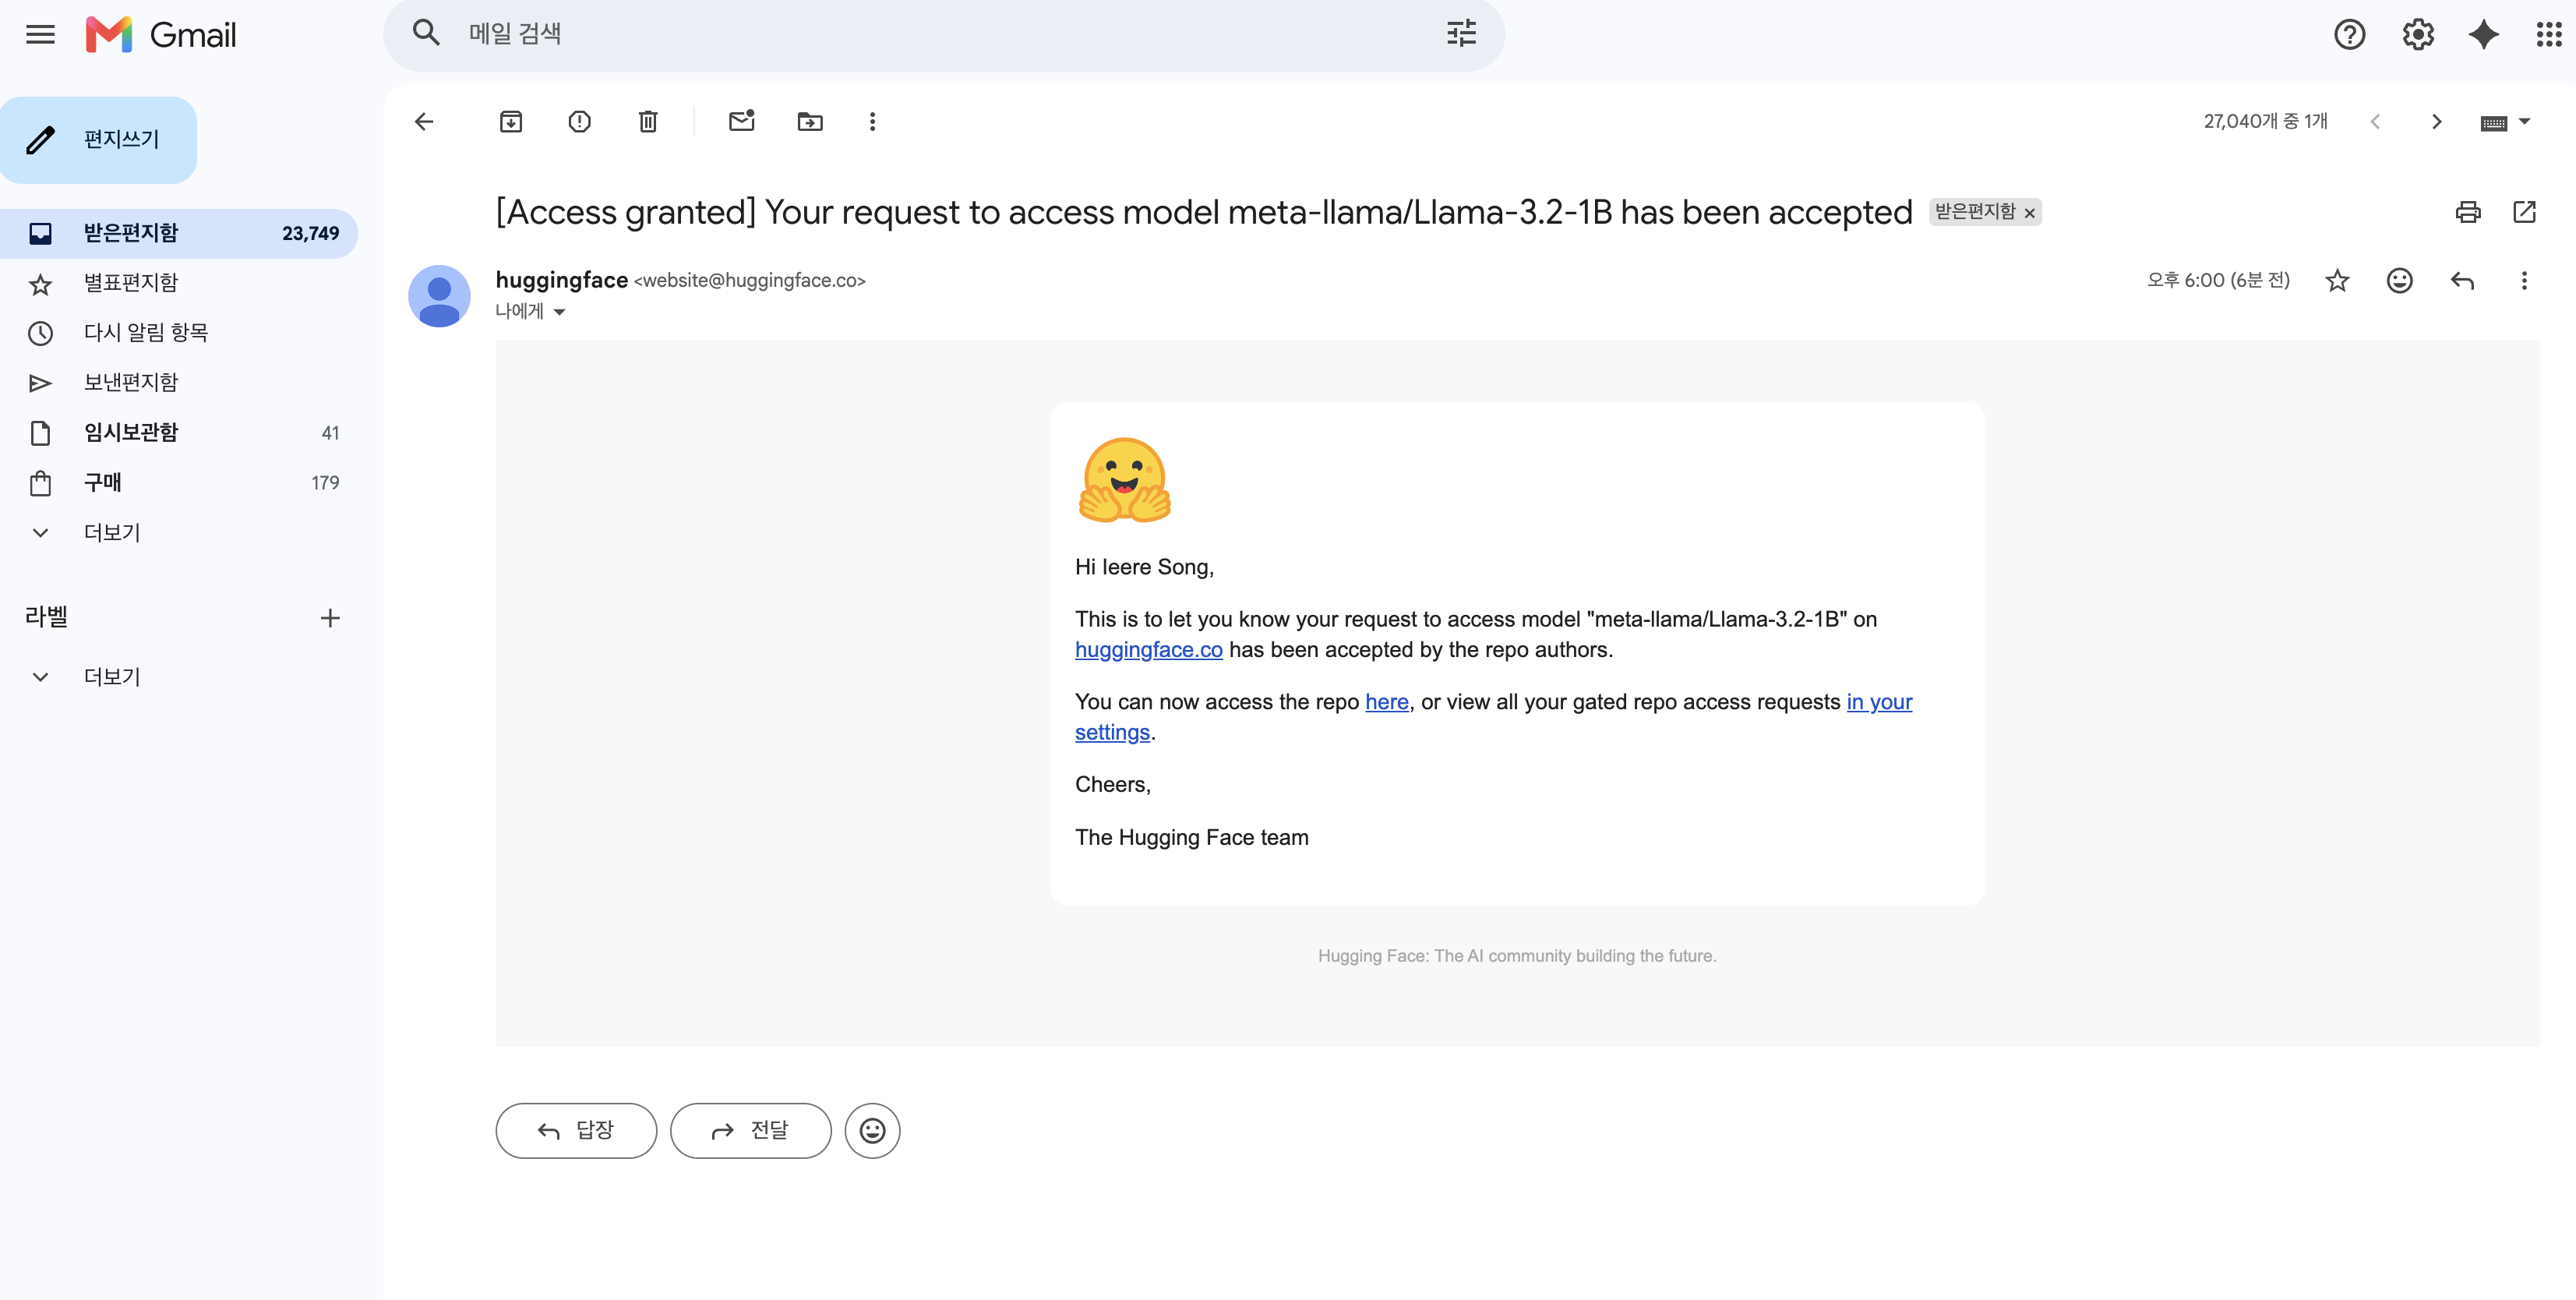Click the Gemini sparkle icon
The width and height of the screenshot is (2576, 1300).
[x=2484, y=35]
